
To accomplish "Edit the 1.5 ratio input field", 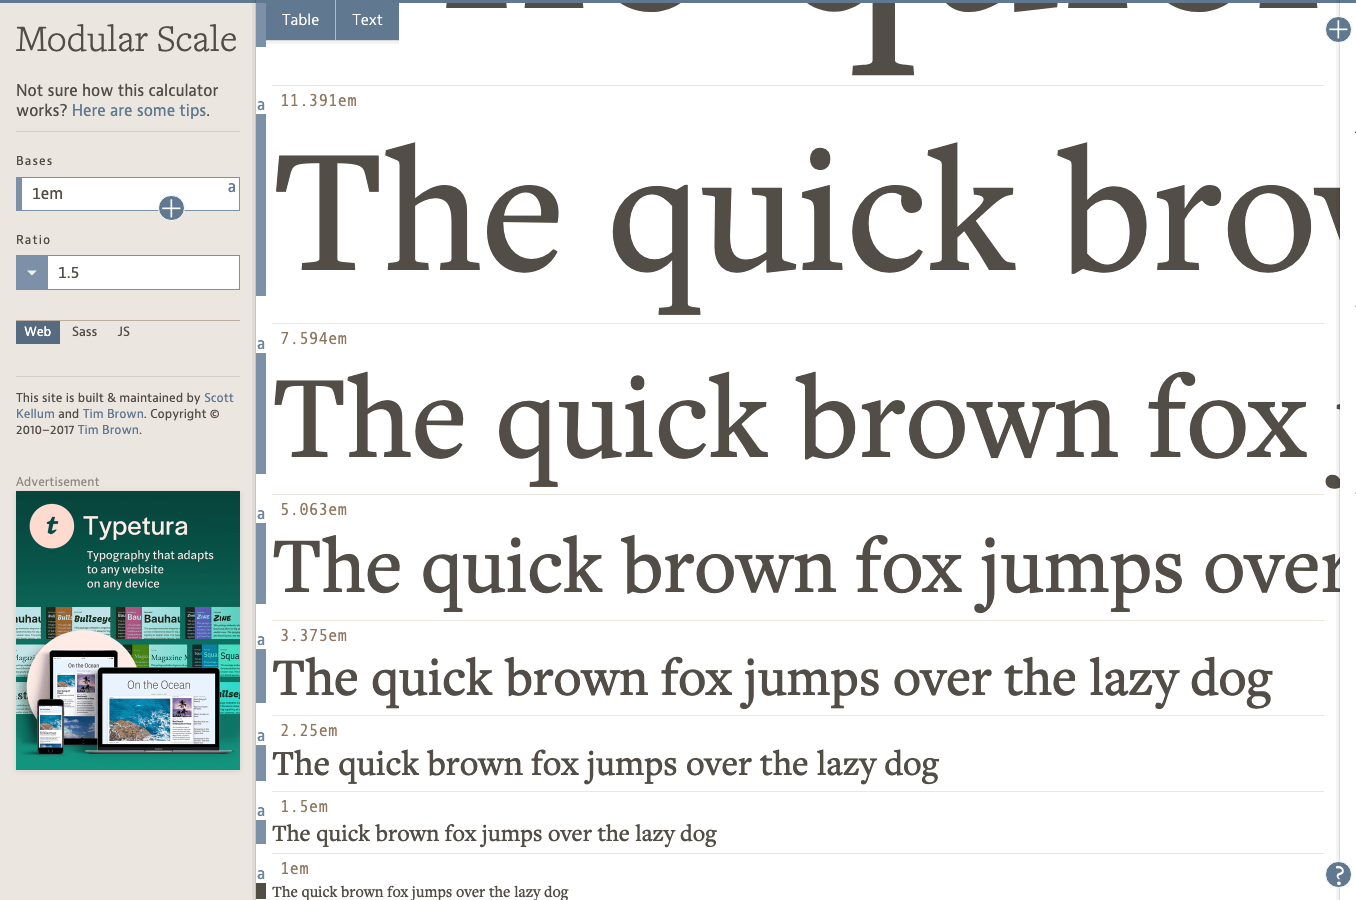I will coord(144,273).
